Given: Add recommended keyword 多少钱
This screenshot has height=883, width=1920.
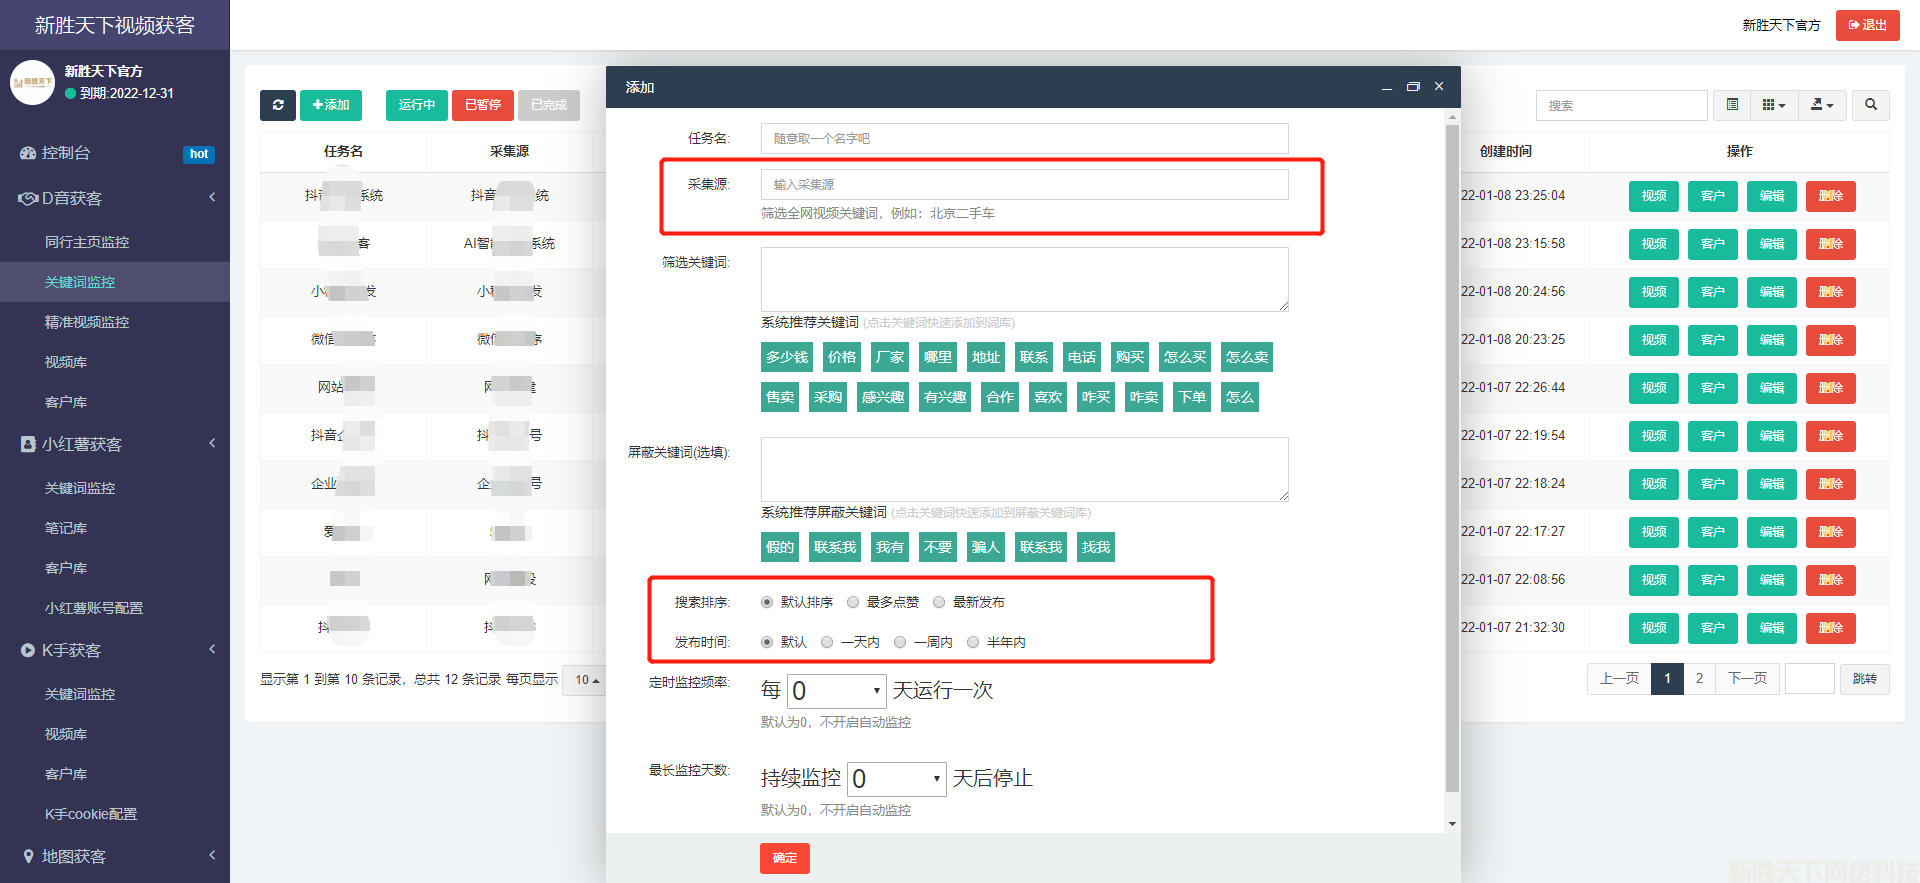Looking at the screenshot, I should (786, 357).
